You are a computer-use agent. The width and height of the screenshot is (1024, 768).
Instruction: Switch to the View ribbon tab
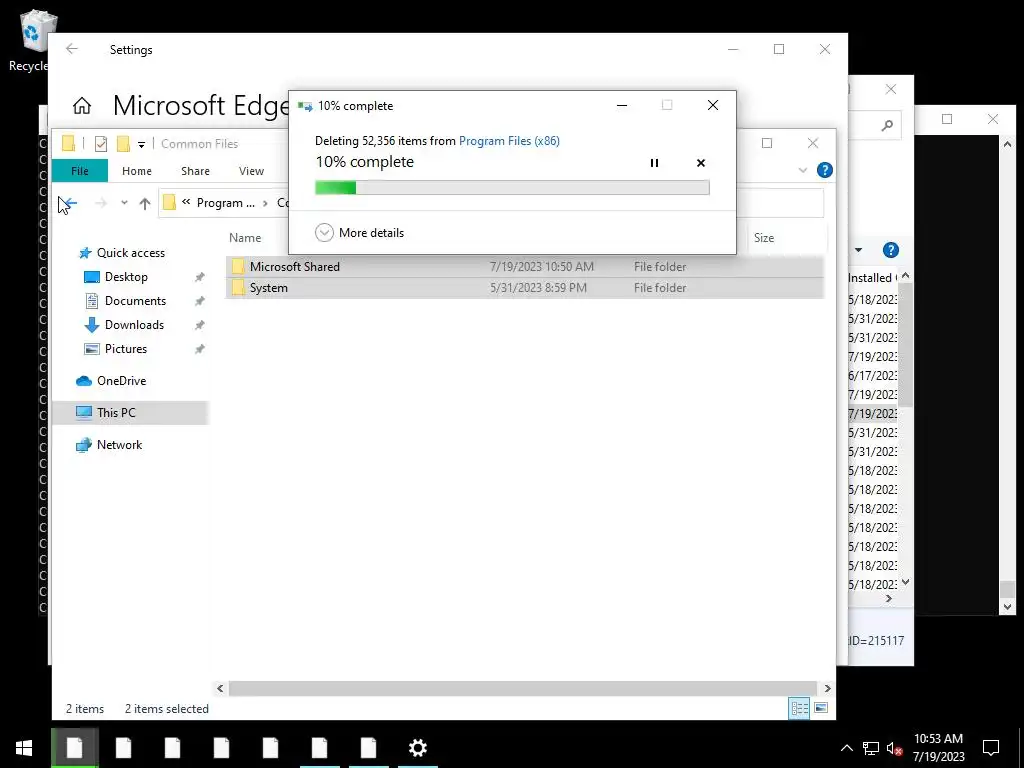(x=251, y=171)
